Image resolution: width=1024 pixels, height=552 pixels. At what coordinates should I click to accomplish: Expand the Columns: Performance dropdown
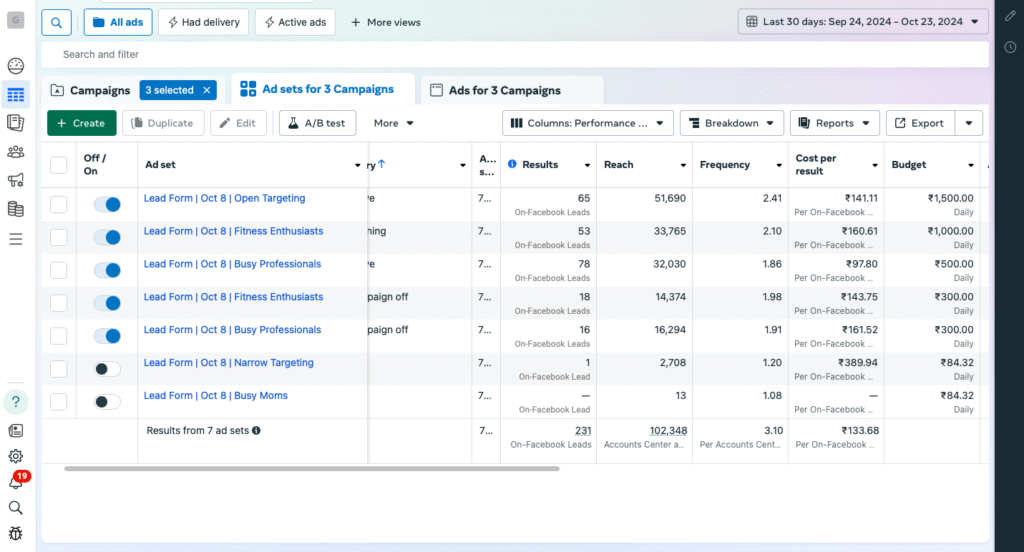[x=586, y=123]
